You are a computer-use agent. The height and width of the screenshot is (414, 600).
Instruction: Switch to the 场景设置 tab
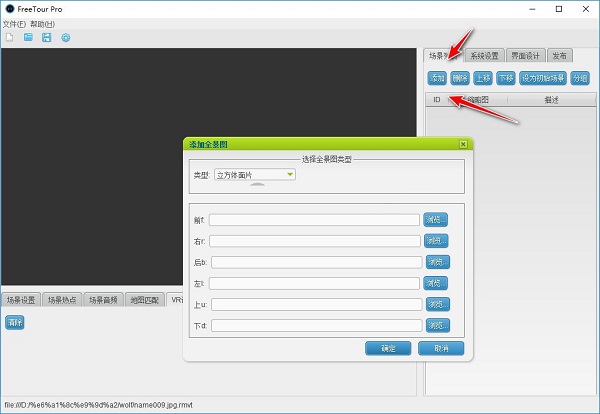pos(21,300)
